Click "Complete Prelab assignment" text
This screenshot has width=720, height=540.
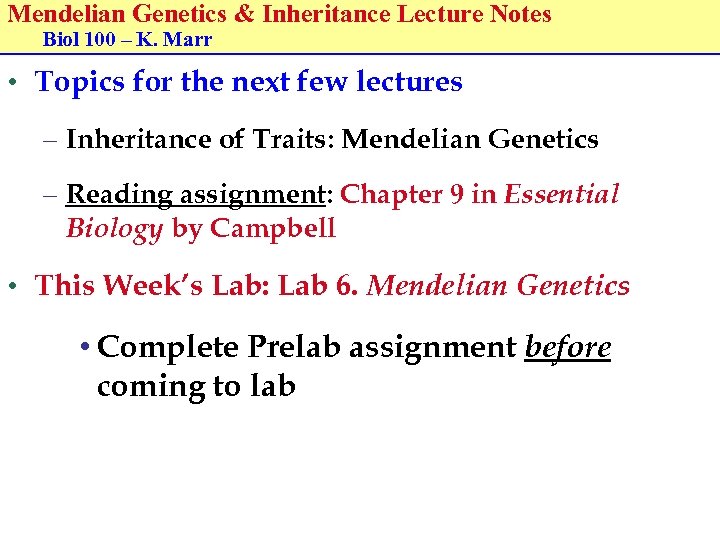click(x=308, y=348)
